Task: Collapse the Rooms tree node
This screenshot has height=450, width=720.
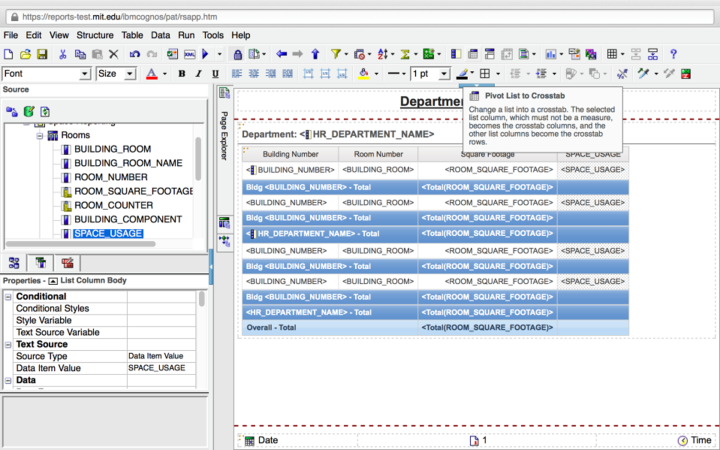Action: pyautogui.click(x=41, y=135)
